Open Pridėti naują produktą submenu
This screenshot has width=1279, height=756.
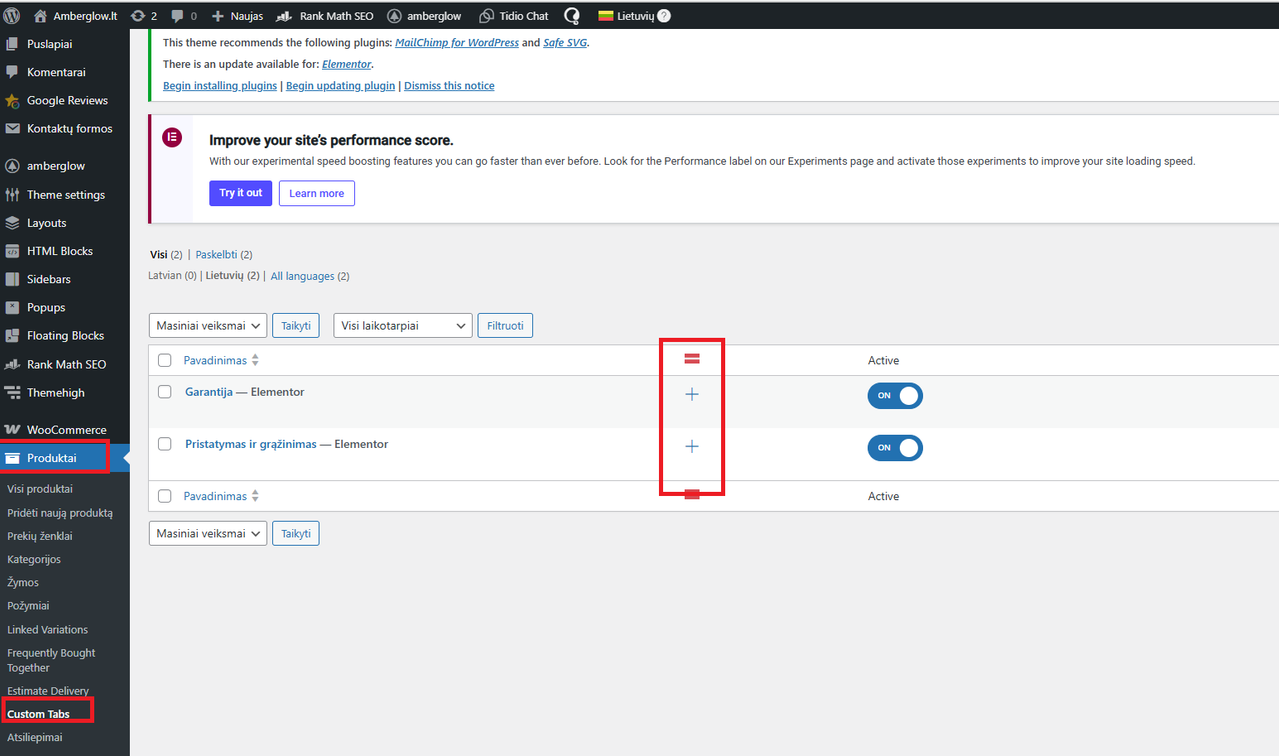60,512
